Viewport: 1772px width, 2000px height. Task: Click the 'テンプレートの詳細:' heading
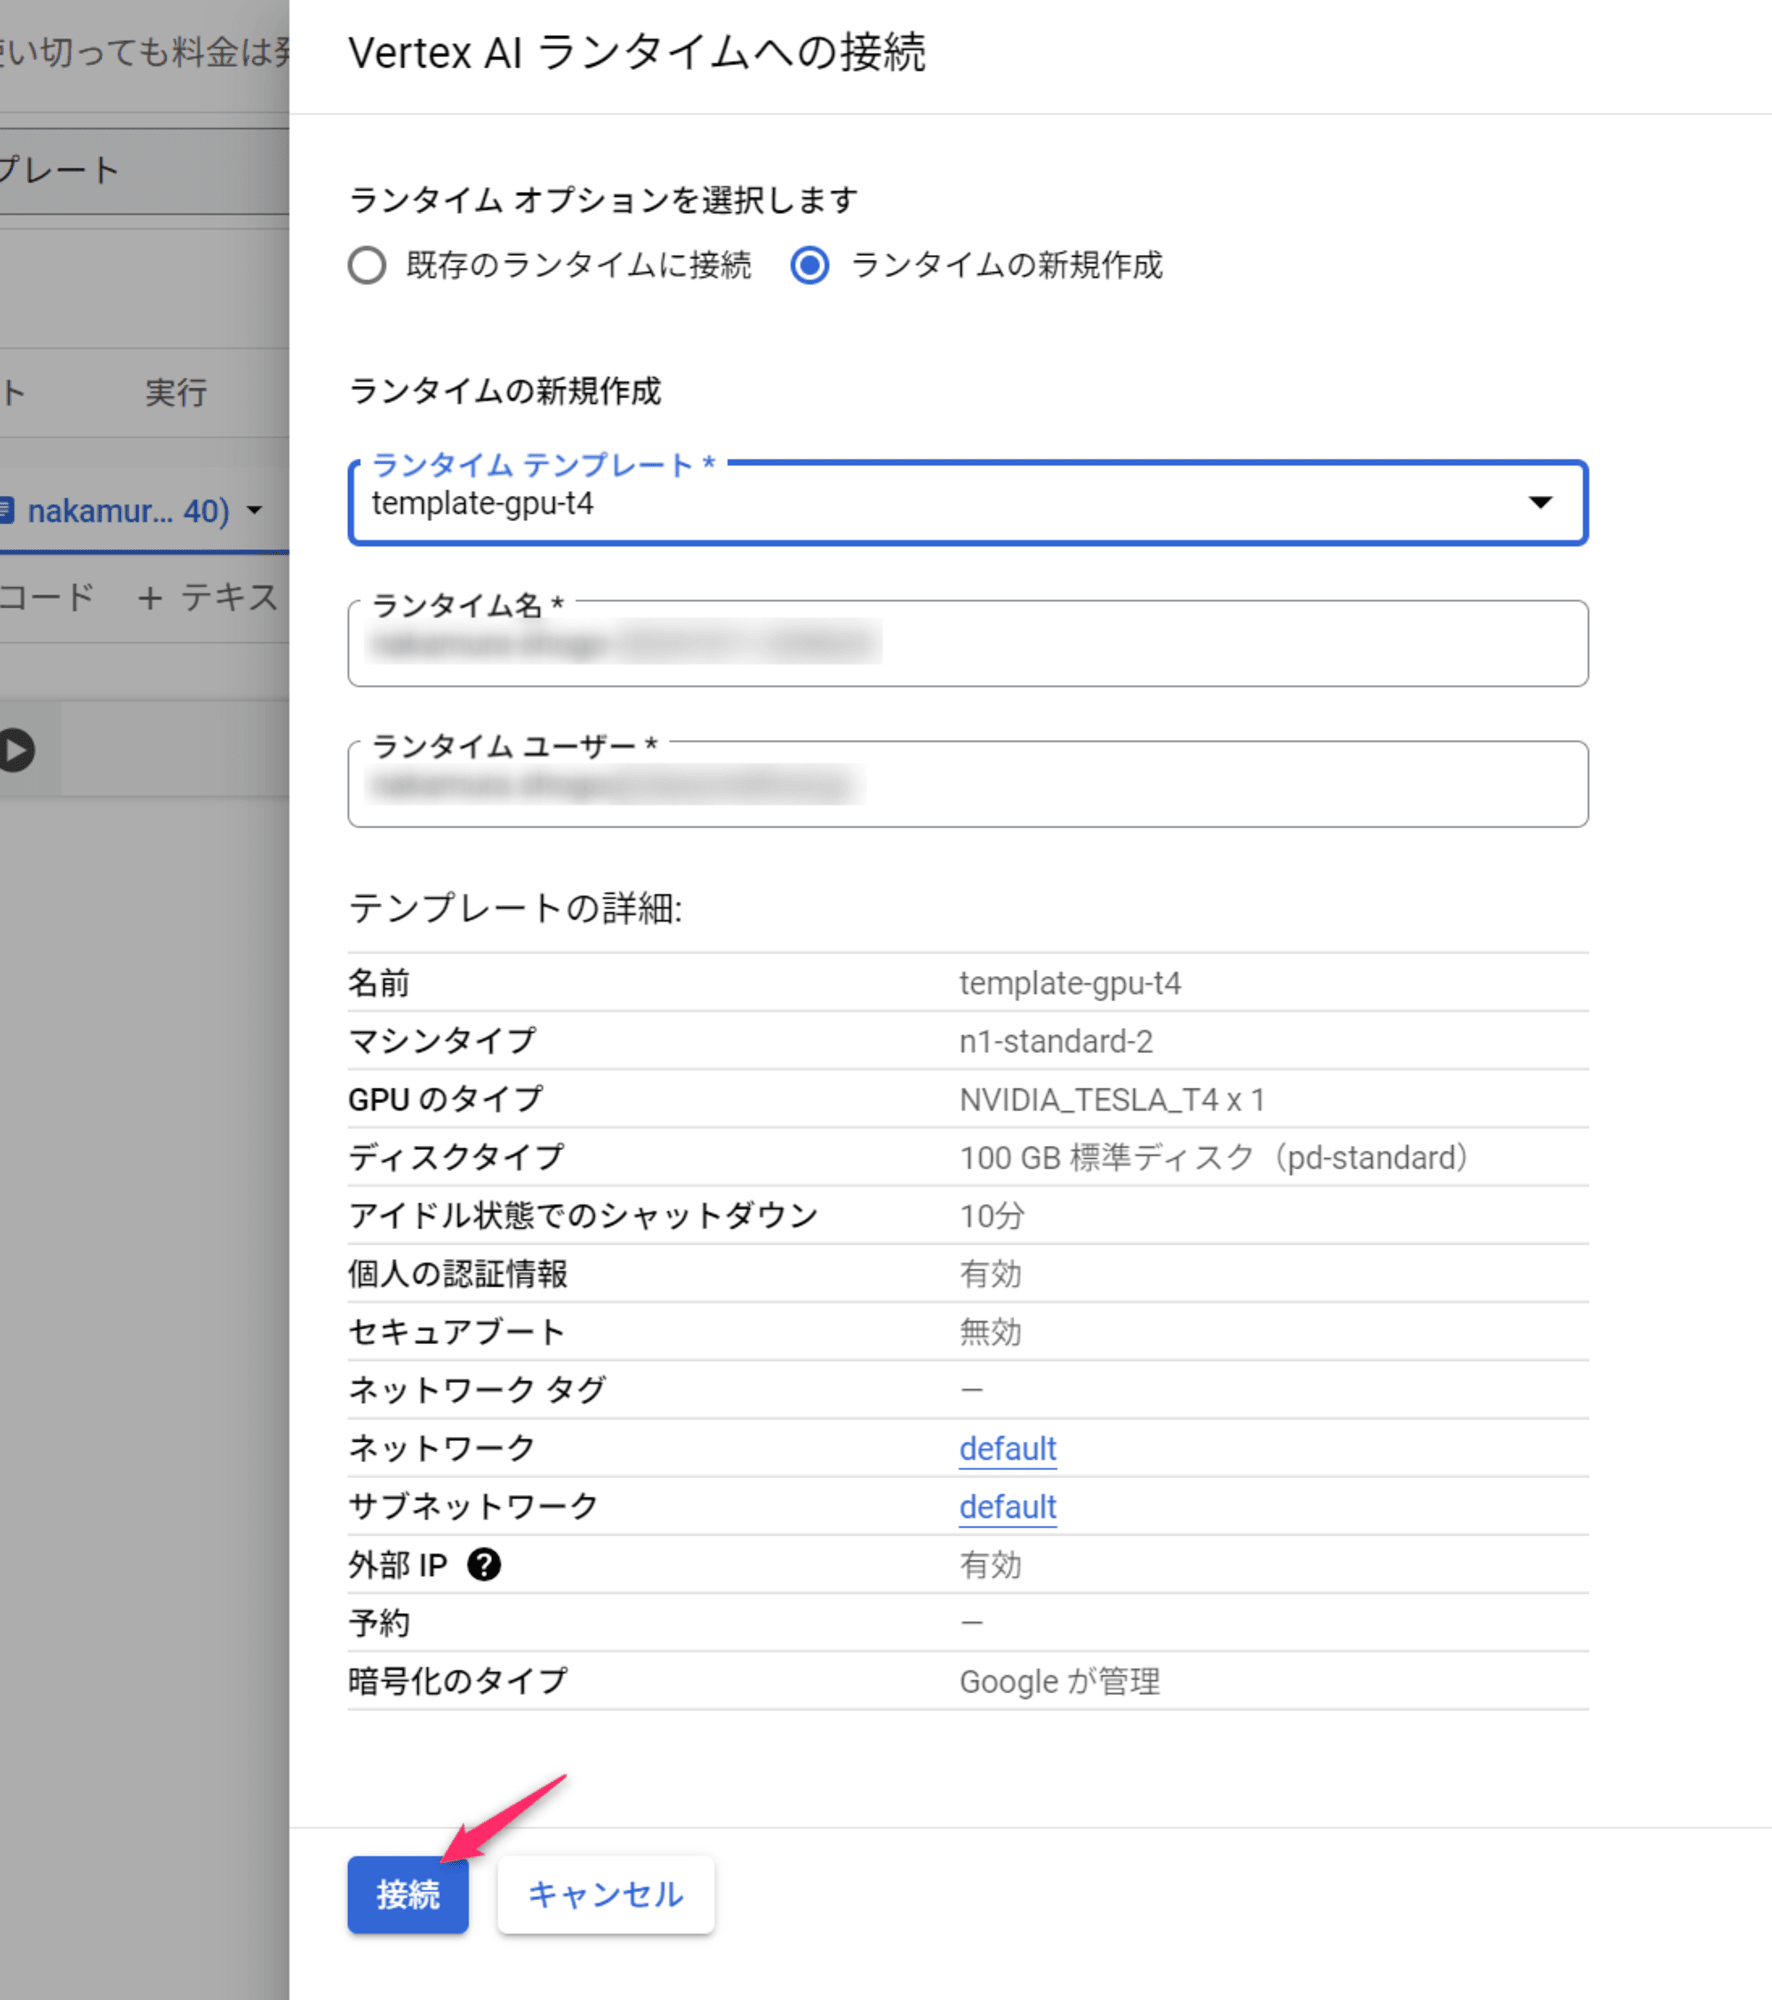515,908
